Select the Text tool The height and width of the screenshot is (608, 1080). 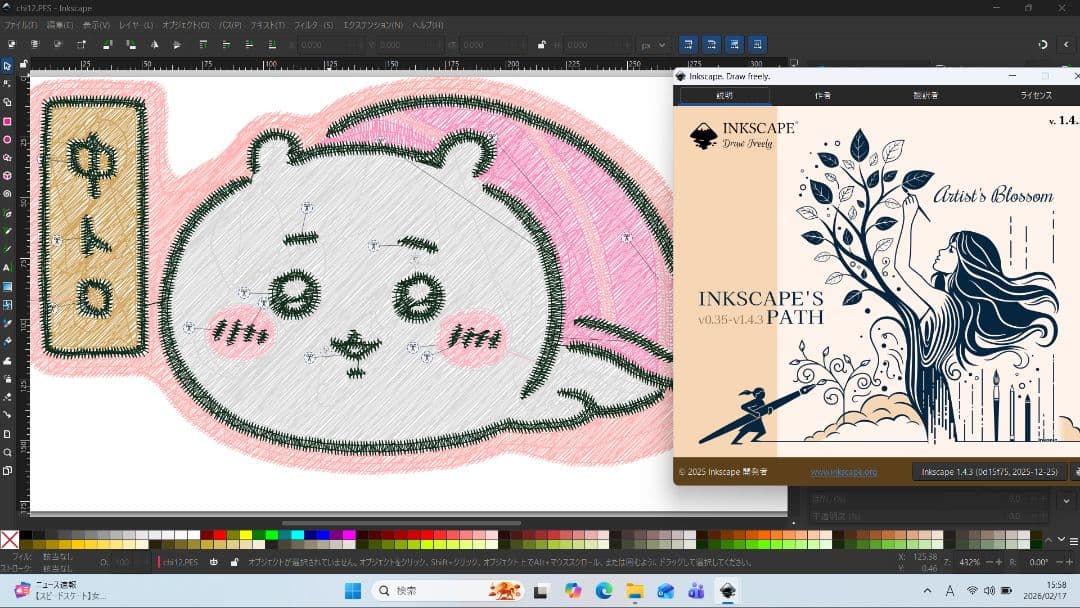pyautogui.click(x=8, y=269)
